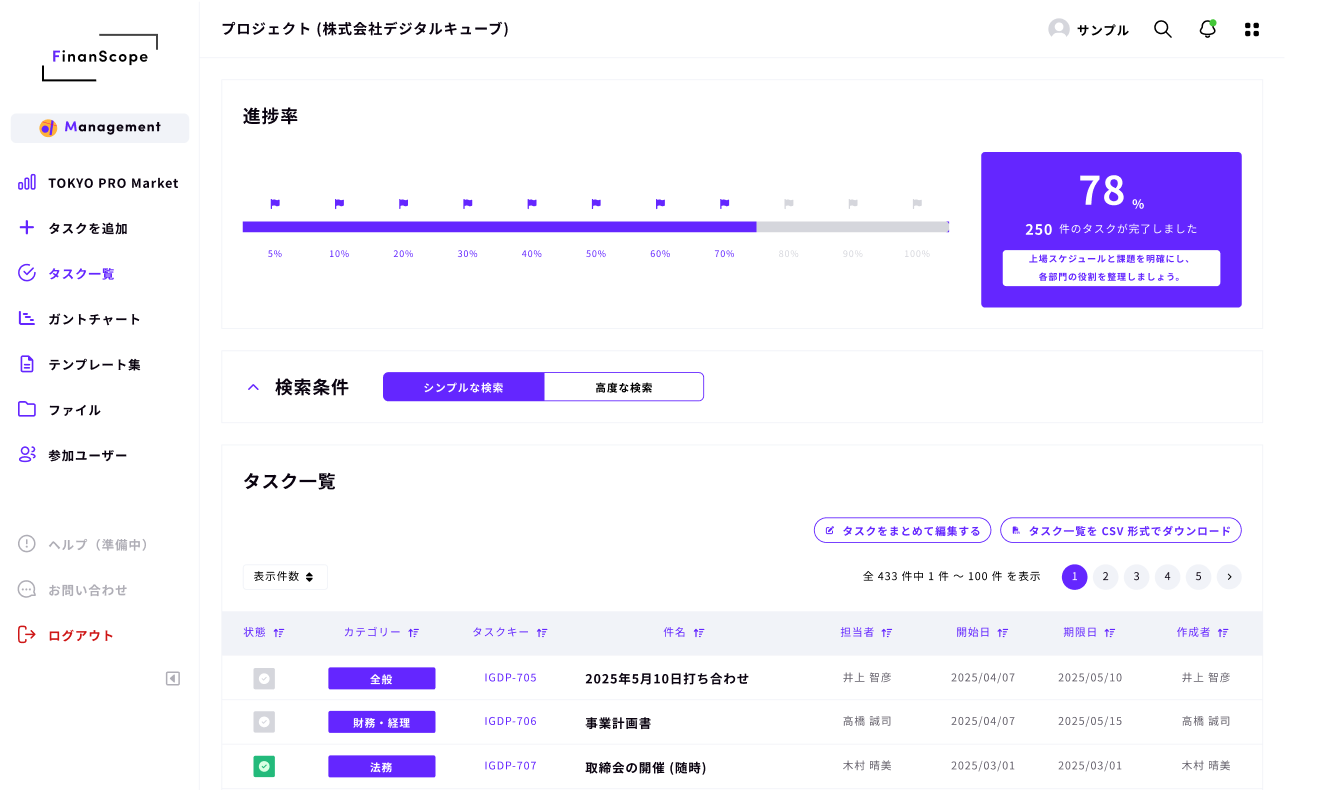This screenshot has width=1320, height=790.
Task: Click the 70% milestone flag
Action: click(724, 203)
